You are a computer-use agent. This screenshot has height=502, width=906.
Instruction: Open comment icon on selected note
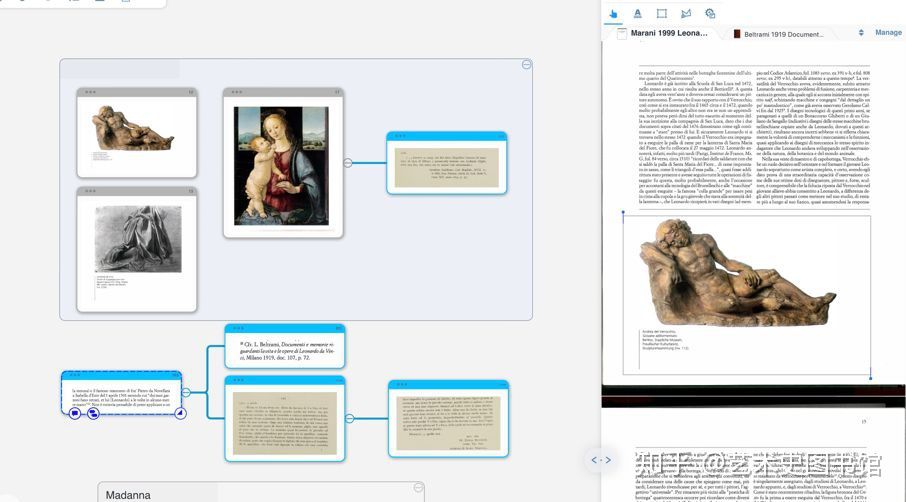75,414
